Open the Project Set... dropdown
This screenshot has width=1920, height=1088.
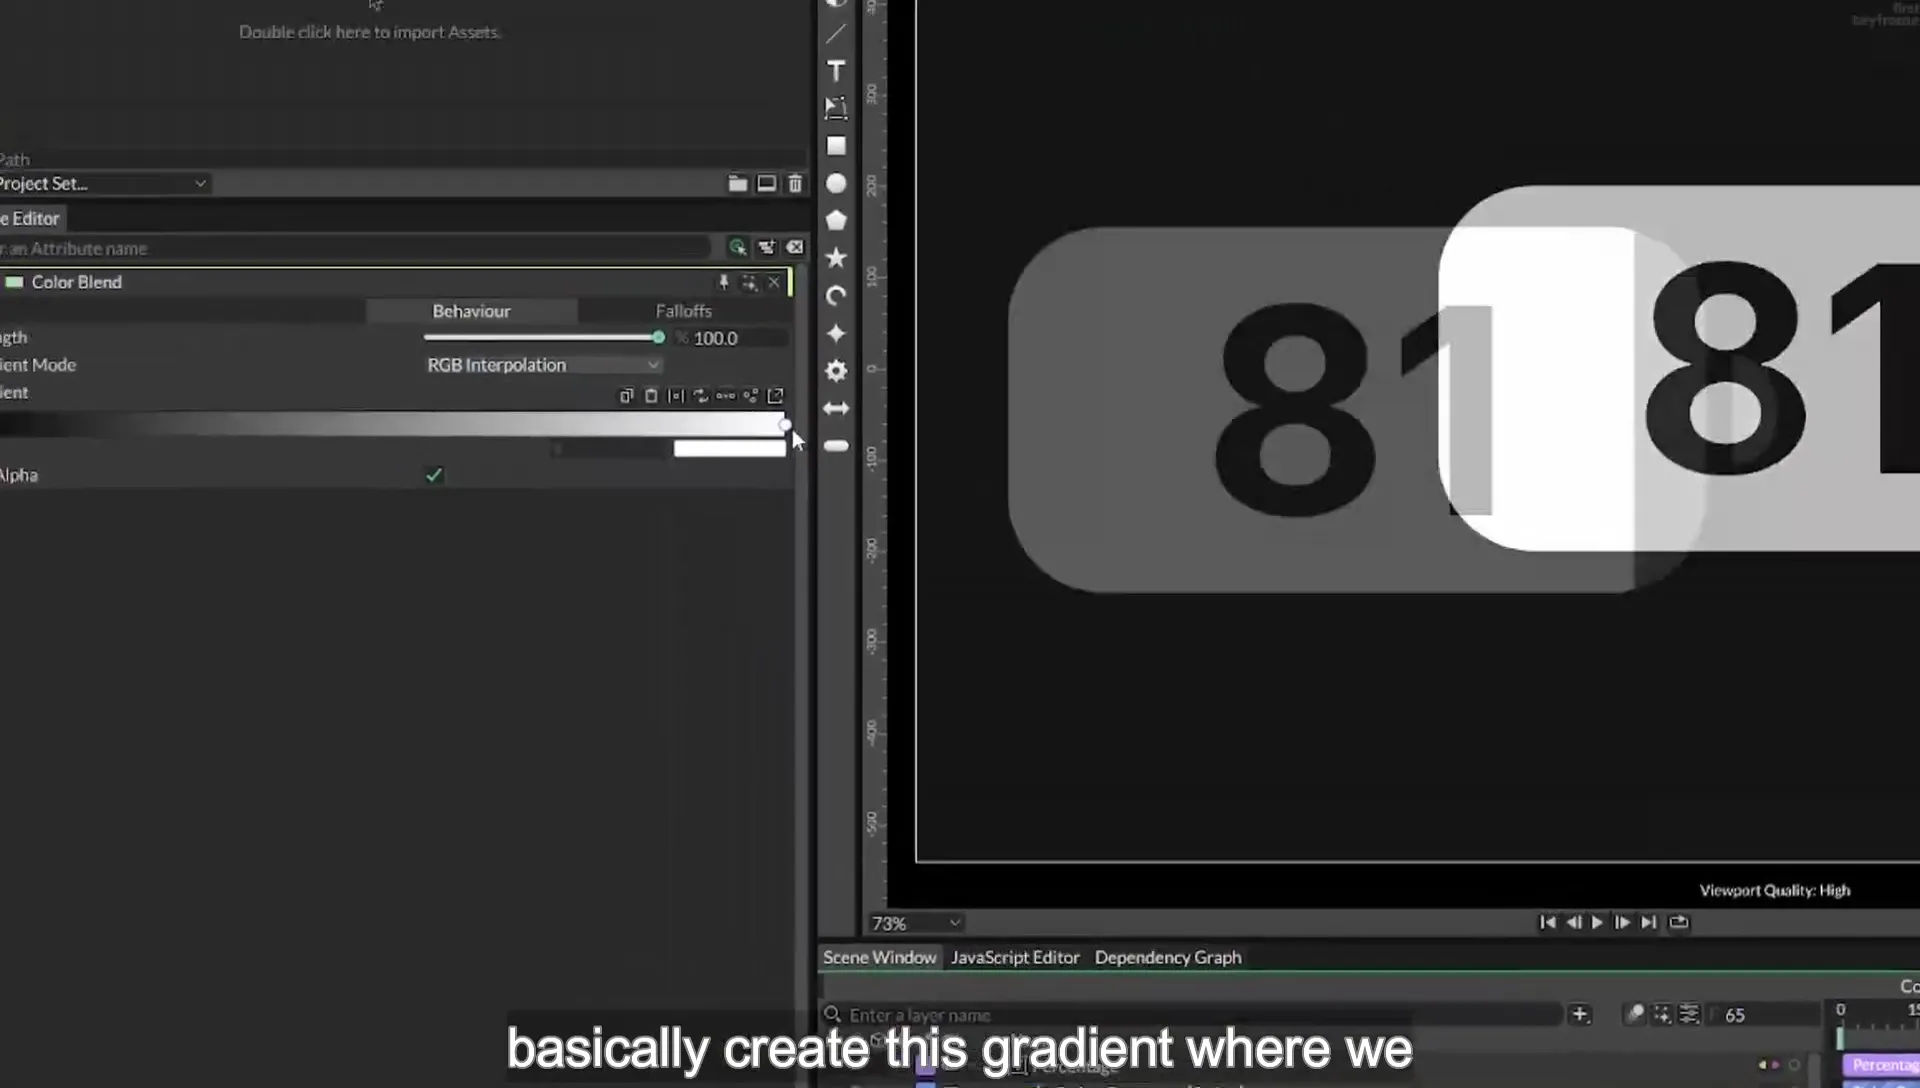pyautogui.click(x=104, y=183)
